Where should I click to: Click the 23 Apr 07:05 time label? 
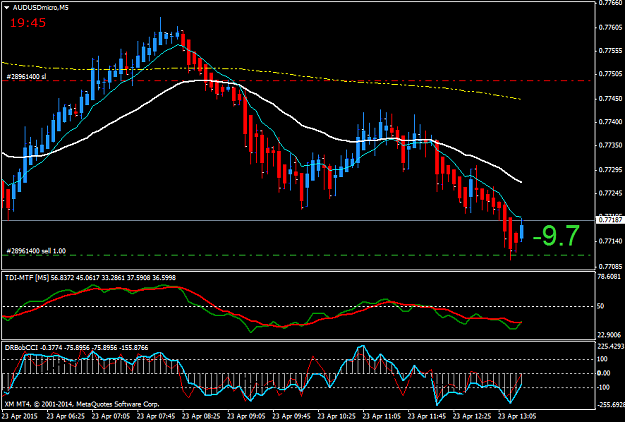tap(111, 416)
